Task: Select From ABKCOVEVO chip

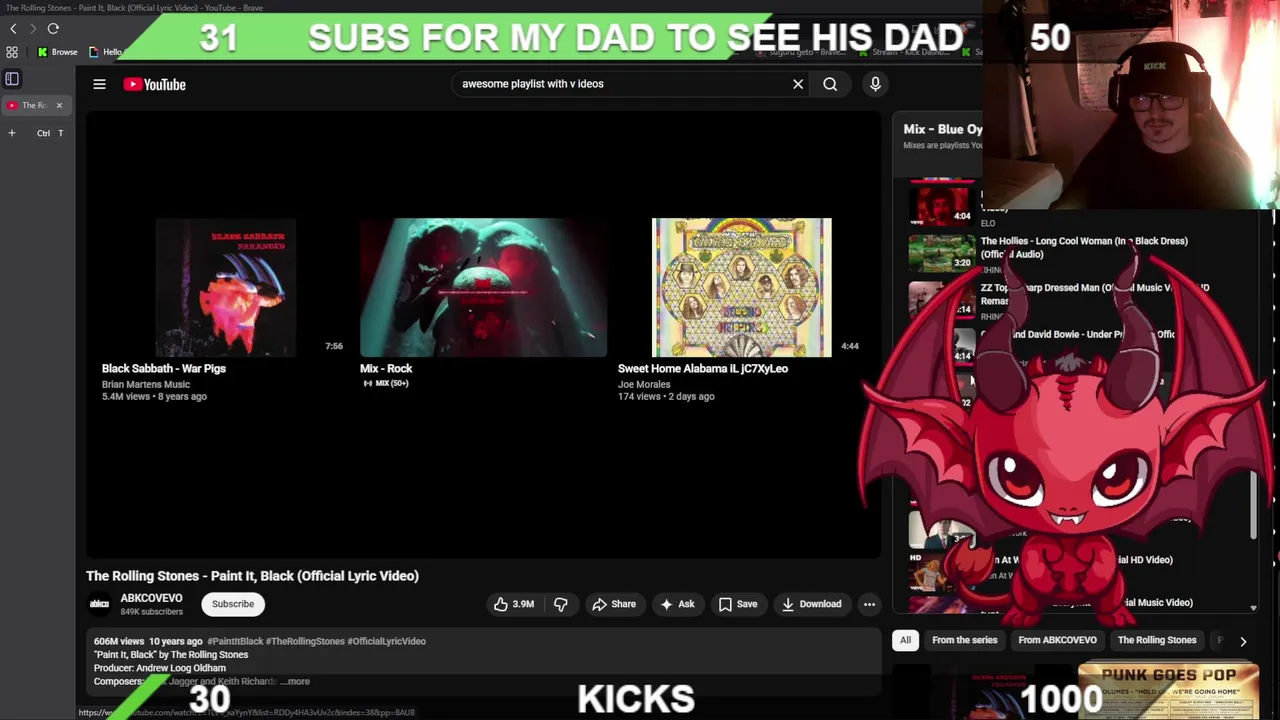Action: [x=1057, y=640]
